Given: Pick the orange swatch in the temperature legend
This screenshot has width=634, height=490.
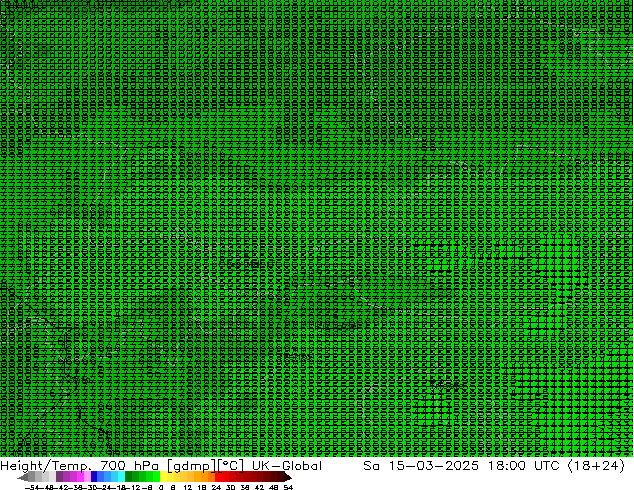Looking at the screenshot, I should 200,477.
